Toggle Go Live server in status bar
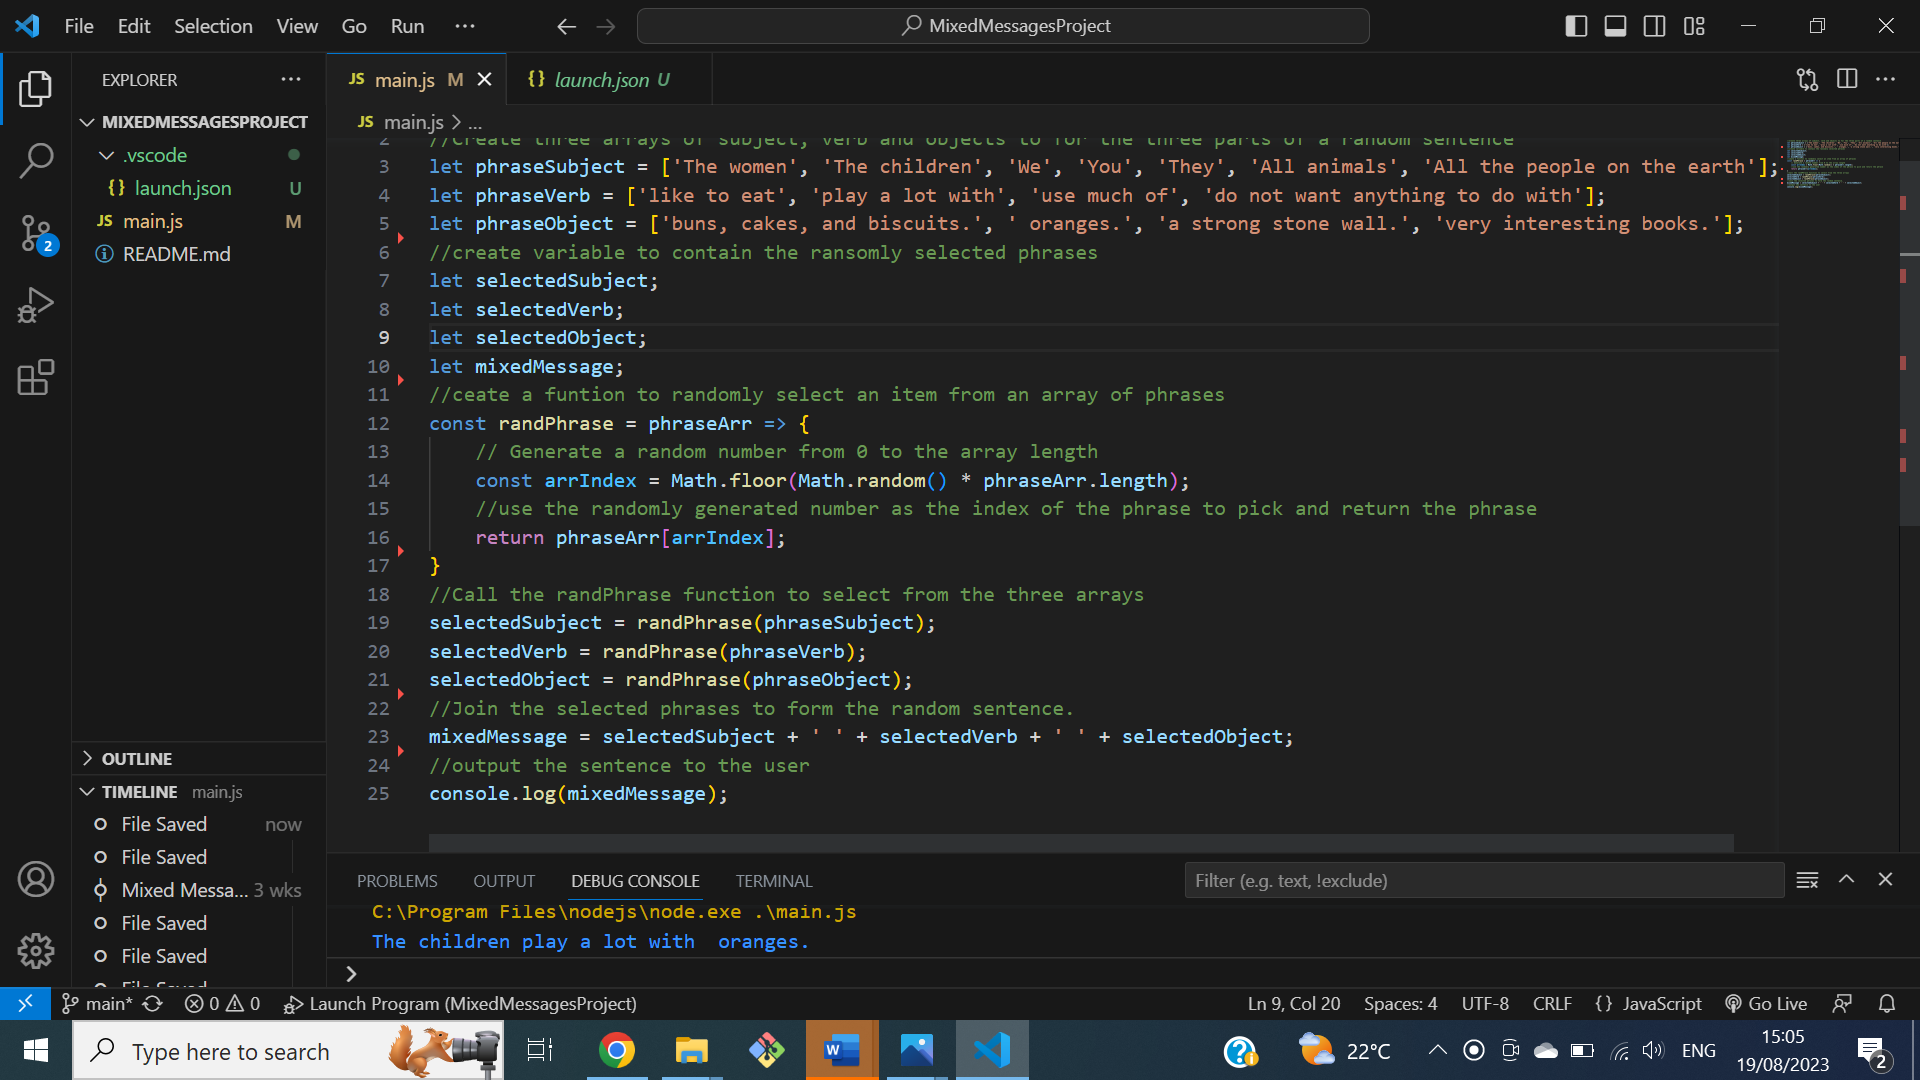Image resolution: width=1920 pixels, height=1080 pixels. point(1766,1003)
